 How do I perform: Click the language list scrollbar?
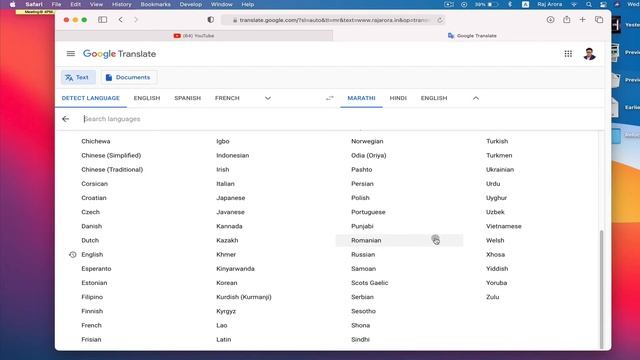(601, 289)
